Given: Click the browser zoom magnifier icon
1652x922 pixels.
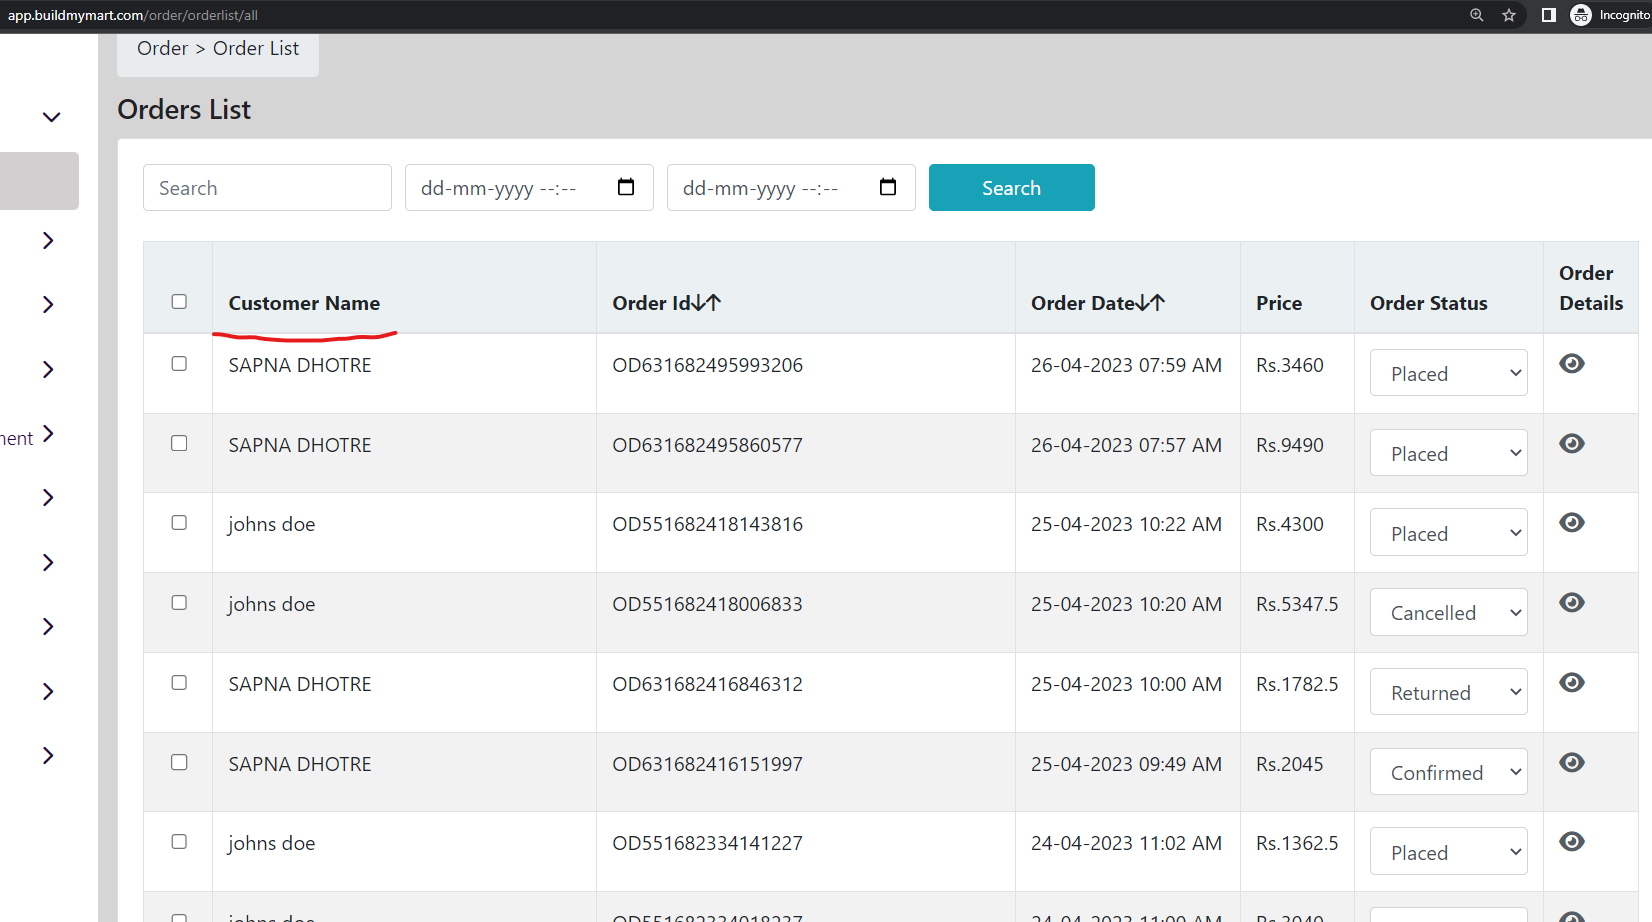Looking at the screenshot, I should pyautogui.click(x=1476, y=15).
